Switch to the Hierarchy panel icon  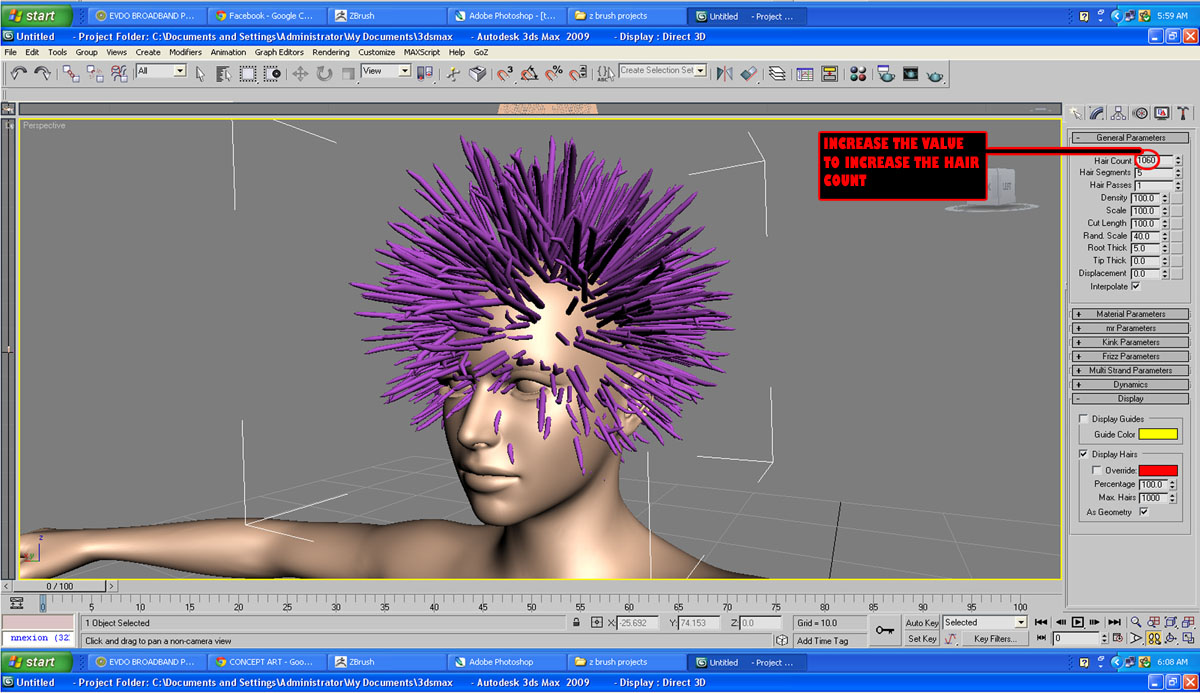[1119, 113]
